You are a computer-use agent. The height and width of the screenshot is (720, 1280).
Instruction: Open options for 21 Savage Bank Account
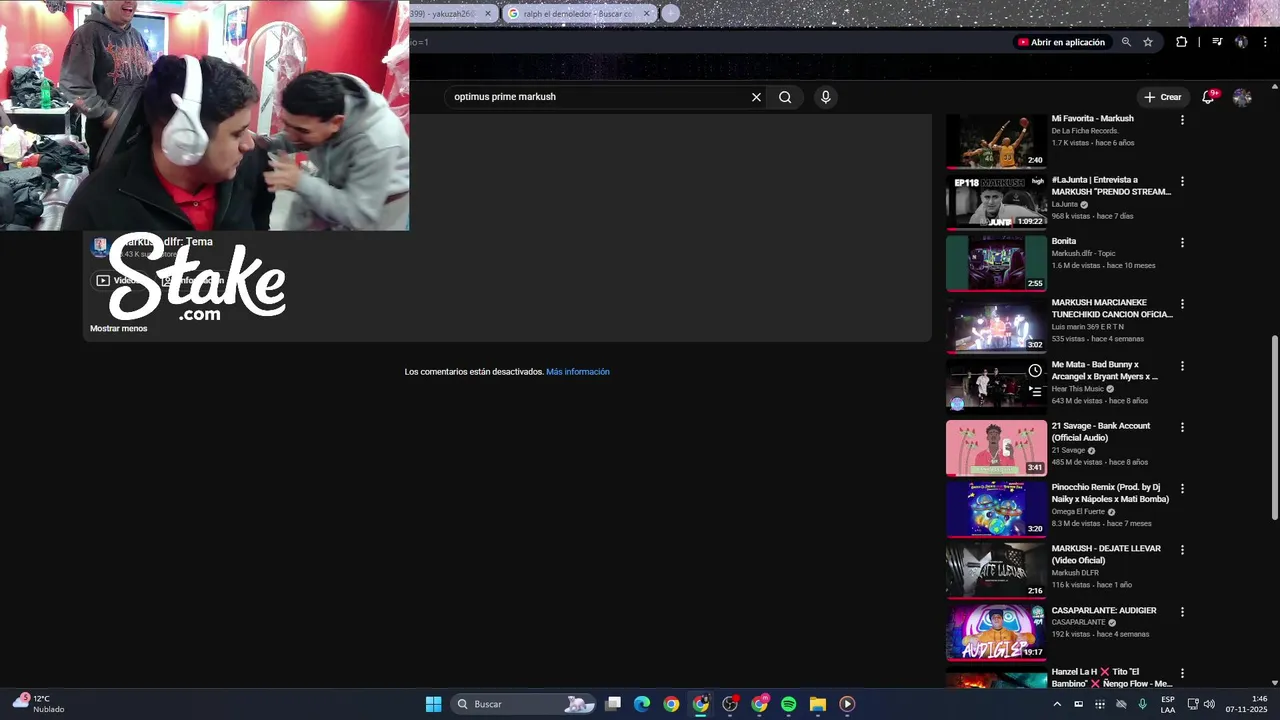(1182, 427)
